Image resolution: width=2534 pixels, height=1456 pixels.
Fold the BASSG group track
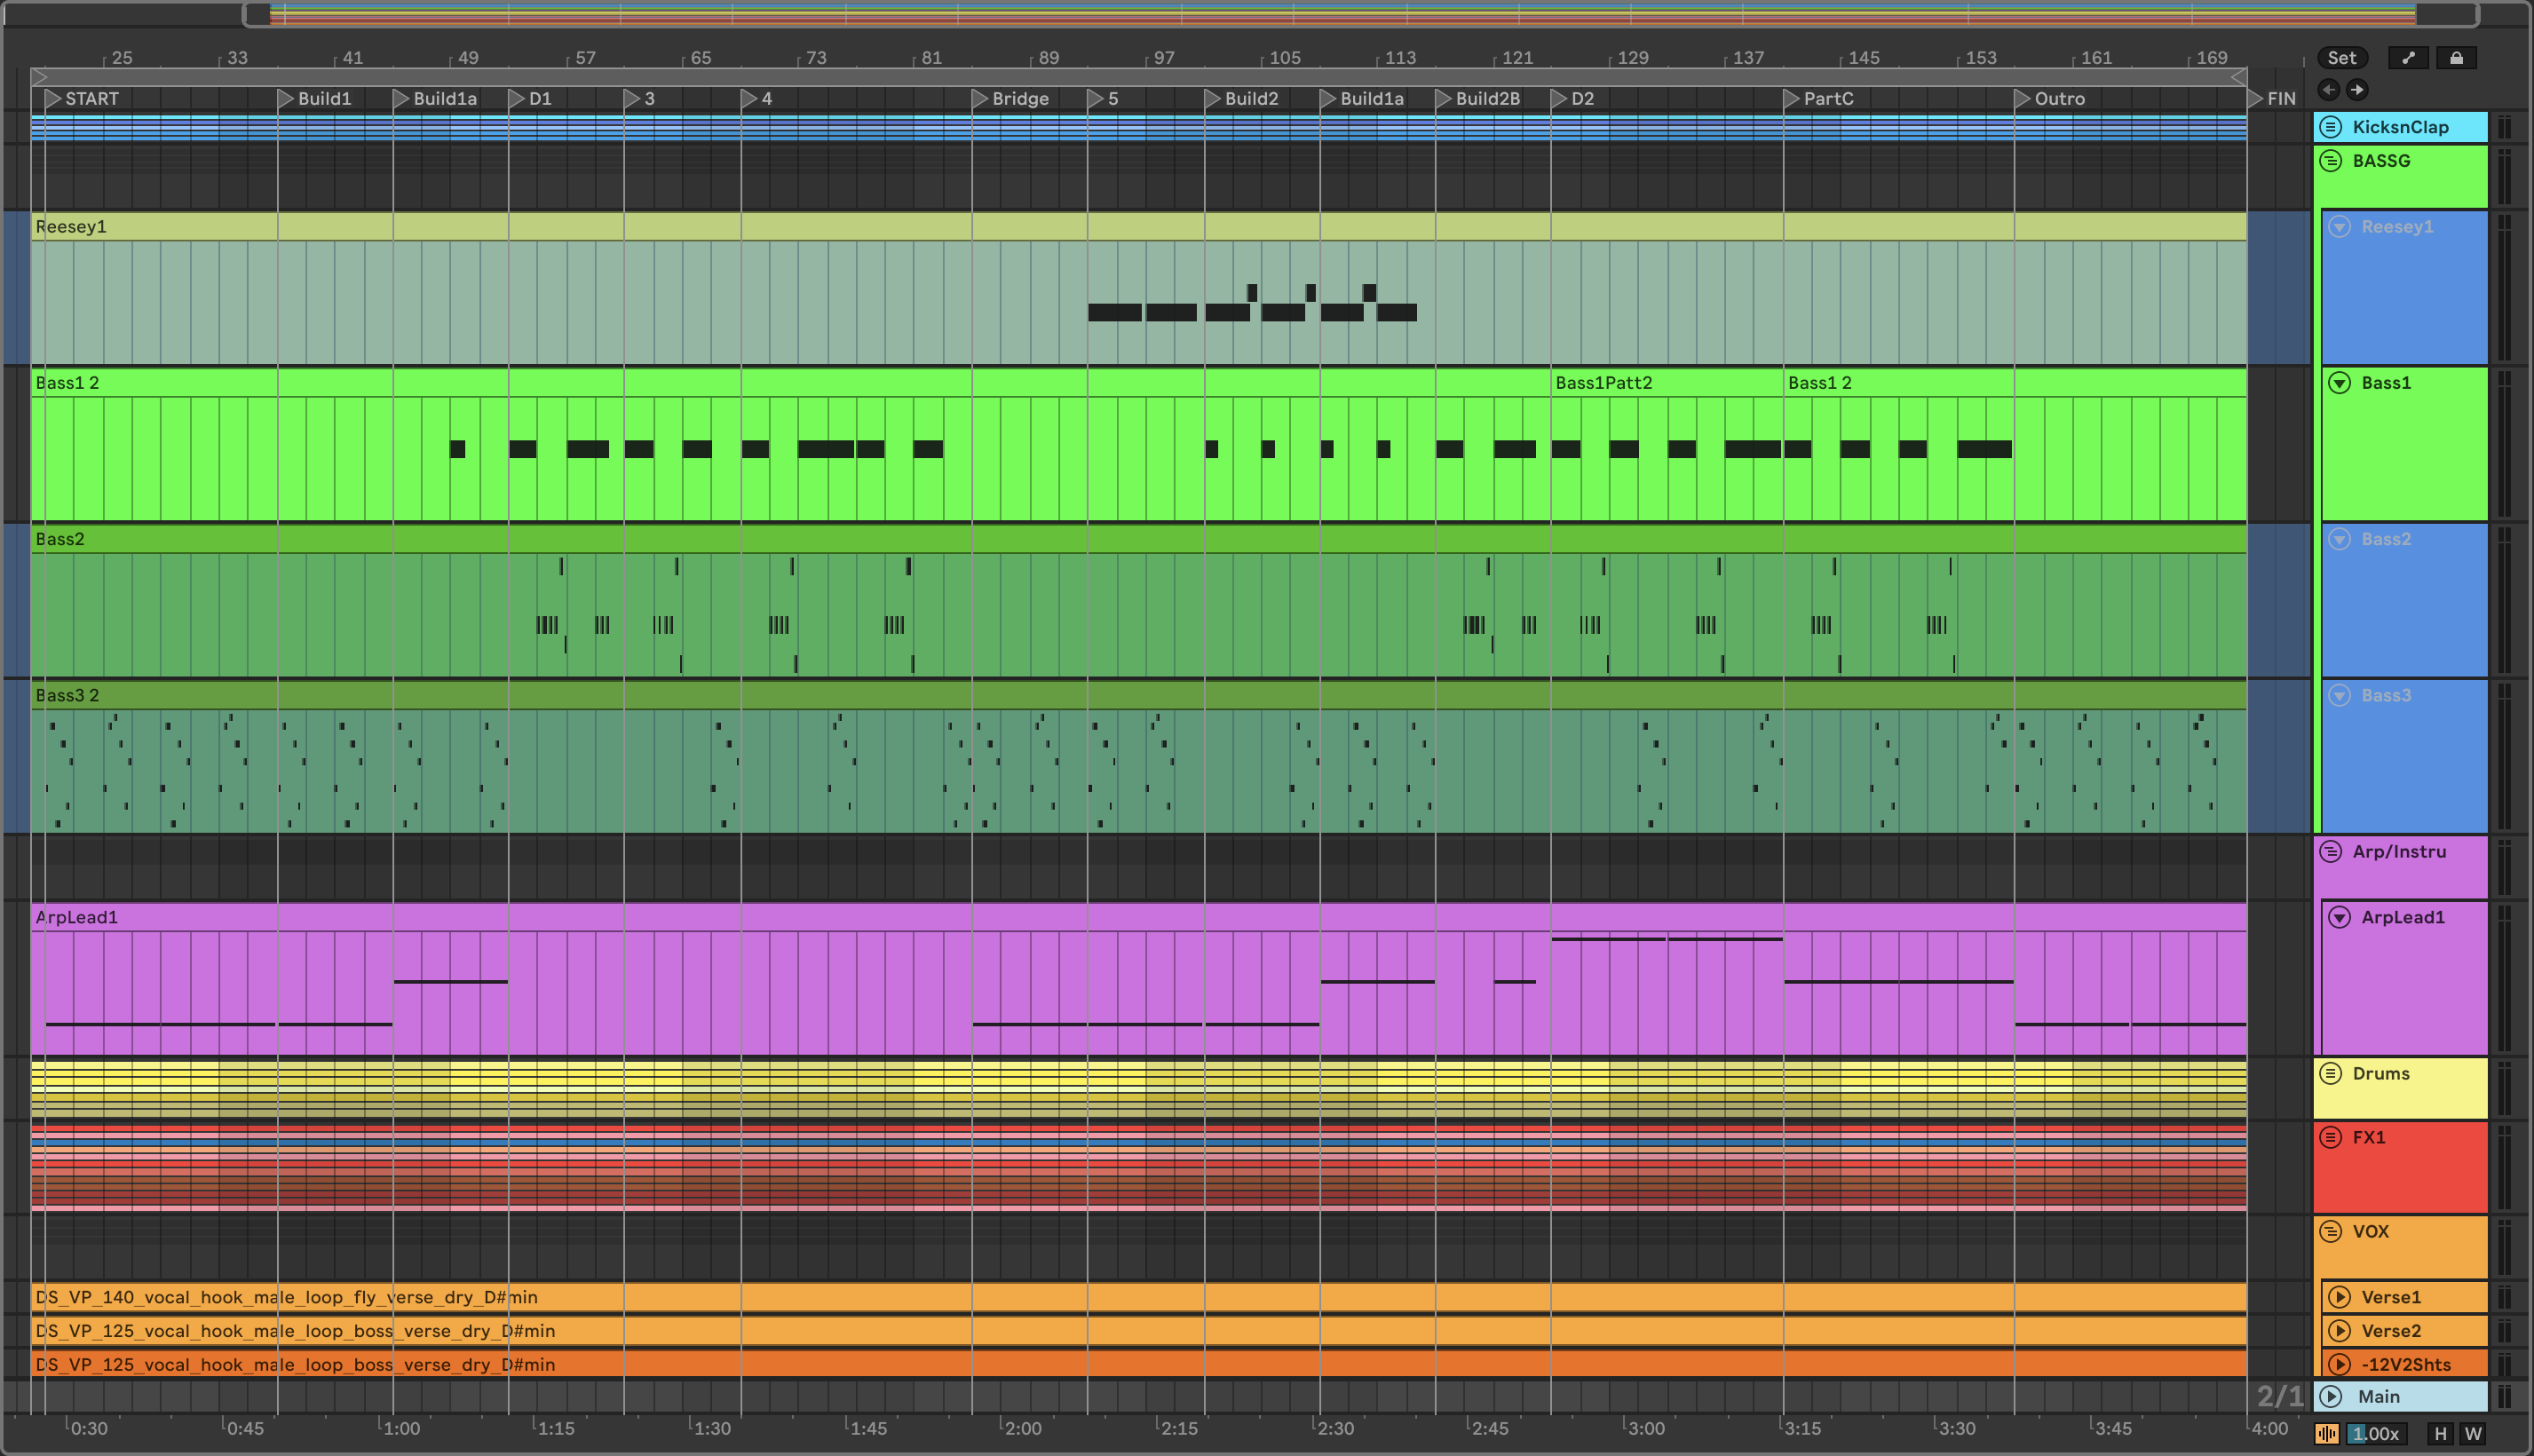2331,161
